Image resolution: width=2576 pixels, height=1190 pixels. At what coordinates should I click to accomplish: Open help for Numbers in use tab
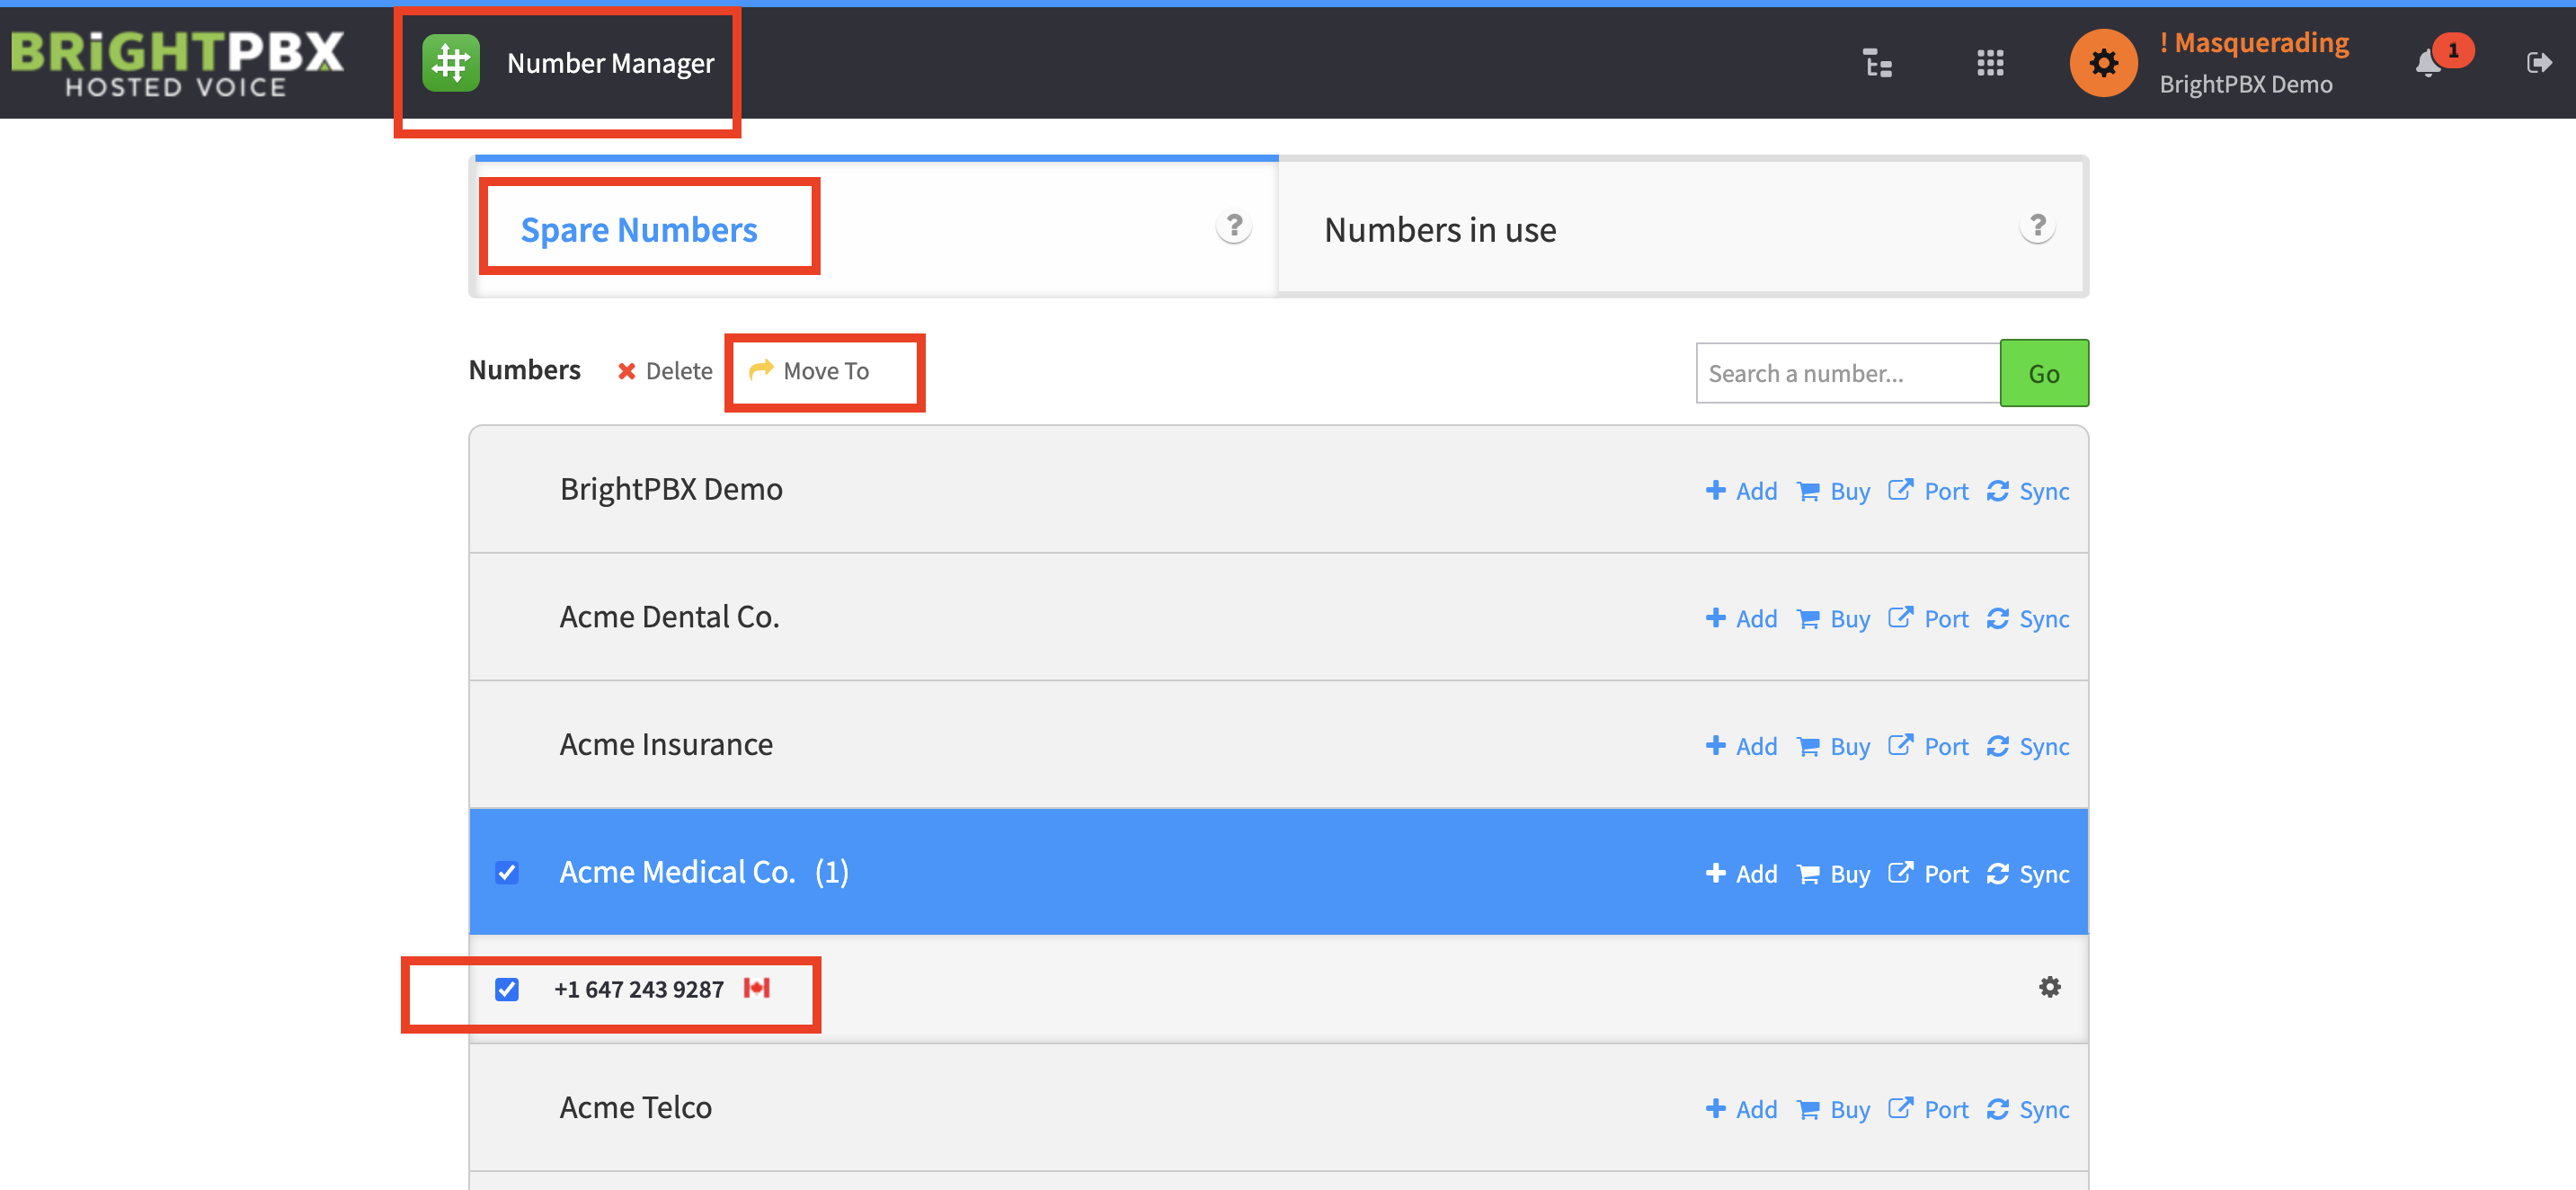tap(2037, 227)
